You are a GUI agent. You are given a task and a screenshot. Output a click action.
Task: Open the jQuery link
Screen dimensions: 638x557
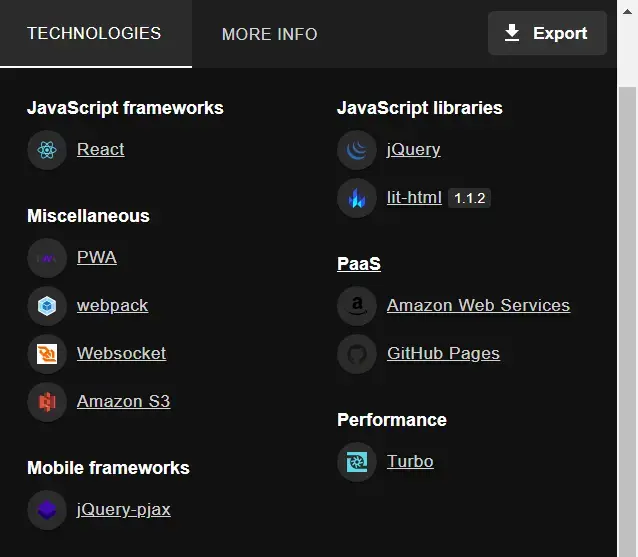coord(413,150)
